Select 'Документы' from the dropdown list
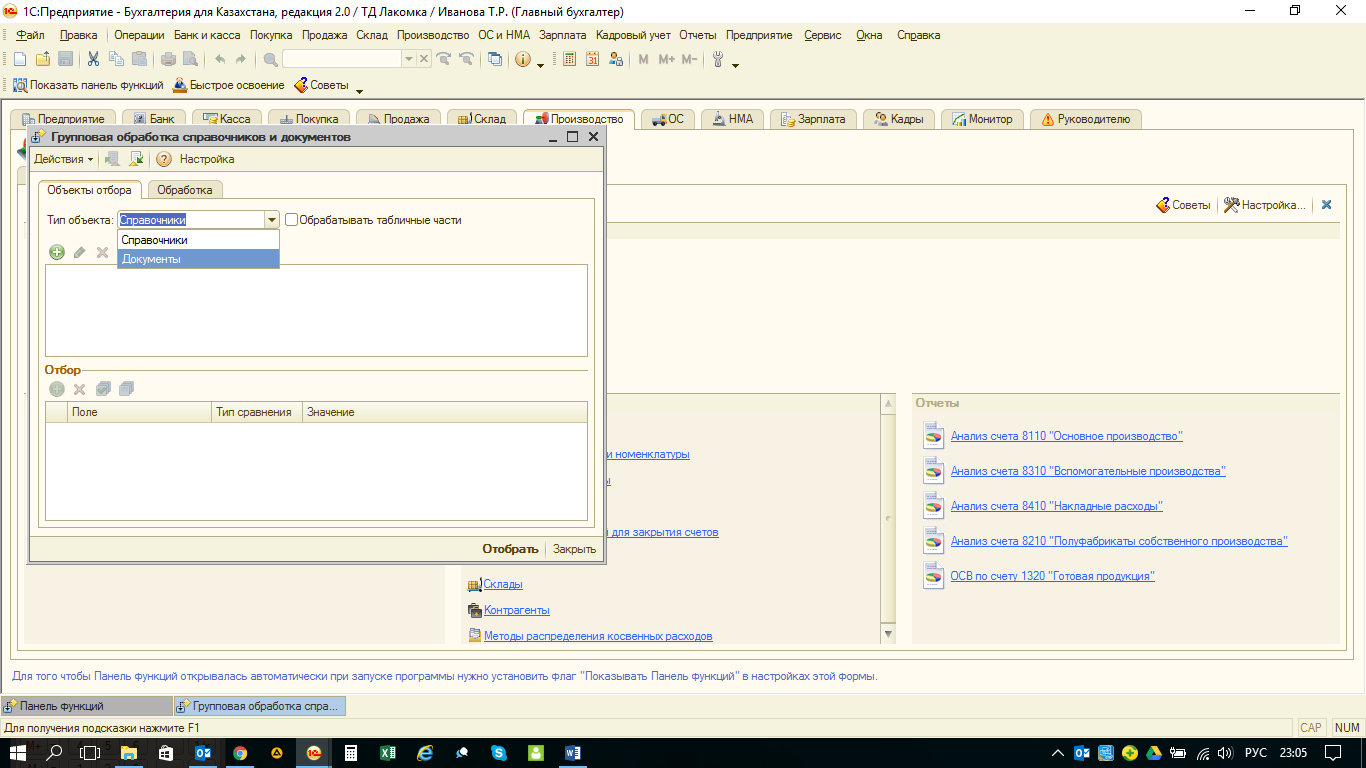The height and width of the screenshot is (768, 1366). [198, 259]
